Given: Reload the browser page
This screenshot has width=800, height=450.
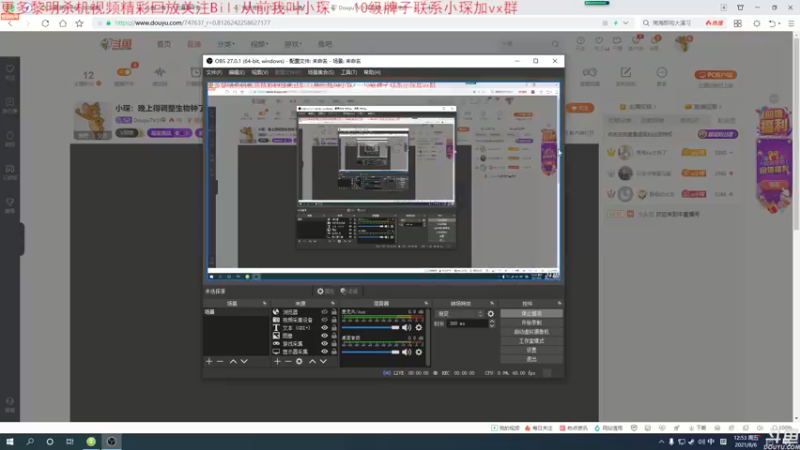Looking at the screenshot, I should (x=45, y=23).
